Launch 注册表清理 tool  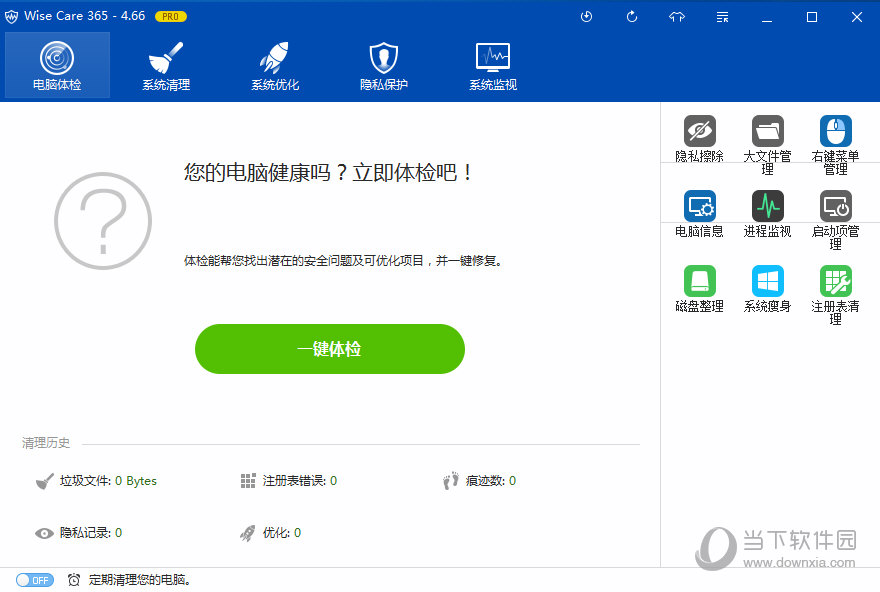tap(835, 295)
